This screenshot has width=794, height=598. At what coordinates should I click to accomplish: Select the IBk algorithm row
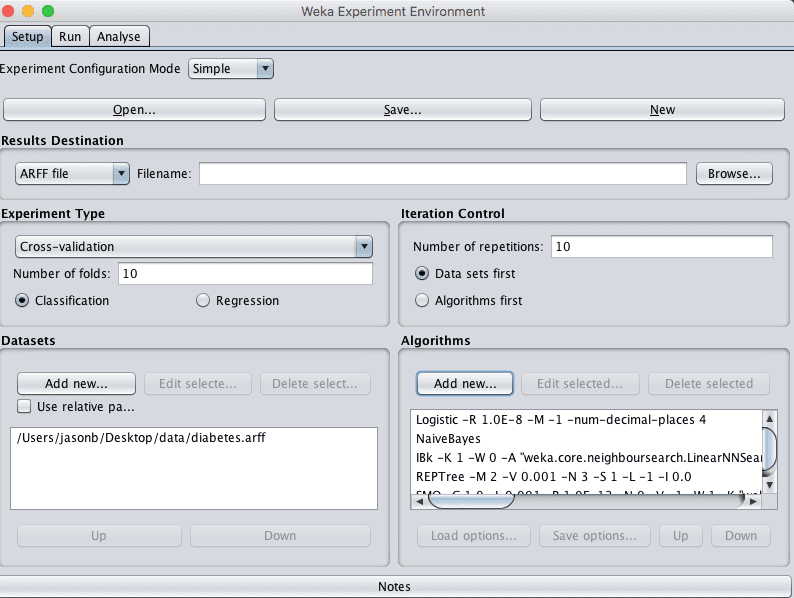(x=586, y=458)
